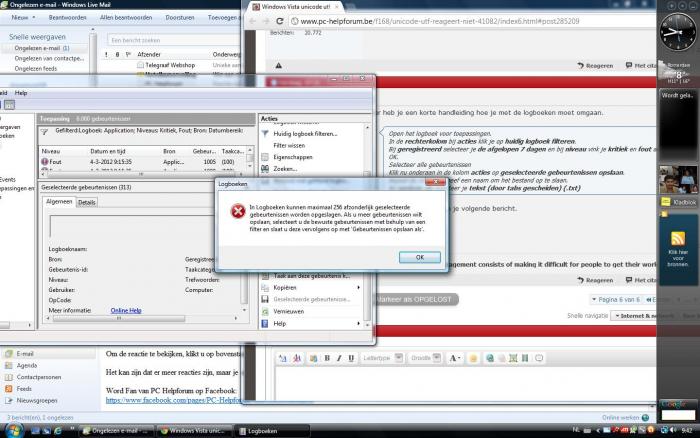The image size is (700, 438).
Task: Click the Markeer als OPGELOST button
Action: point(415,299)
